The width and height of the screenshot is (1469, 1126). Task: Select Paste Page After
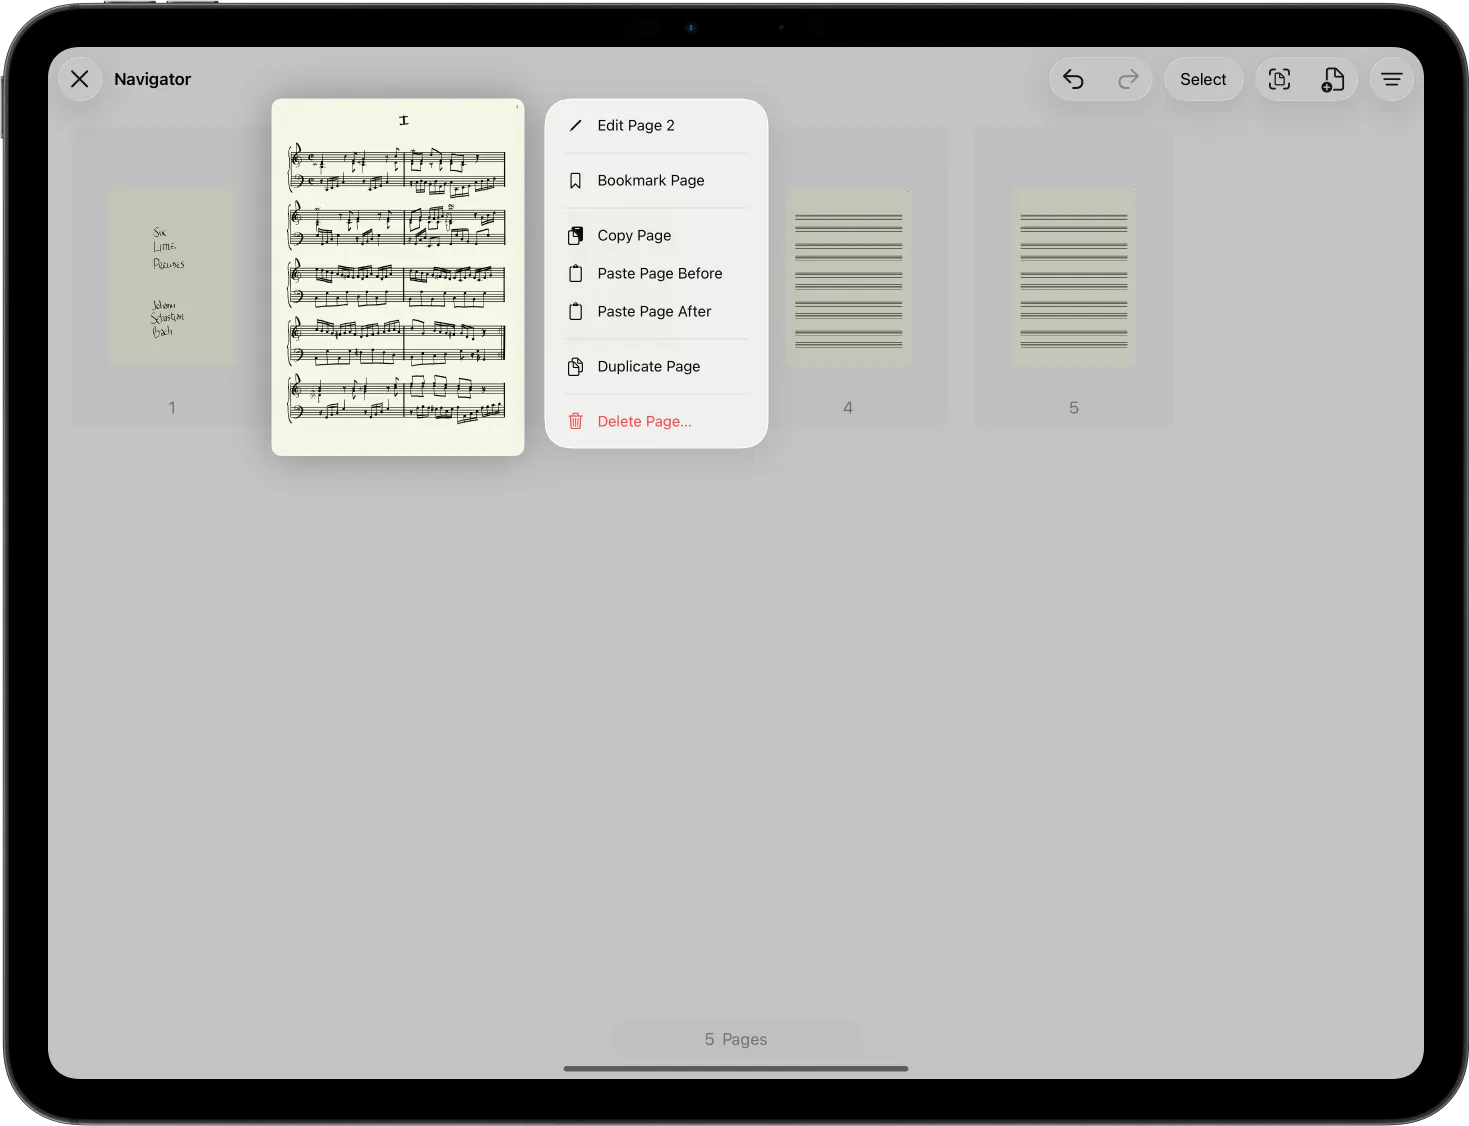tap(656, 311)
